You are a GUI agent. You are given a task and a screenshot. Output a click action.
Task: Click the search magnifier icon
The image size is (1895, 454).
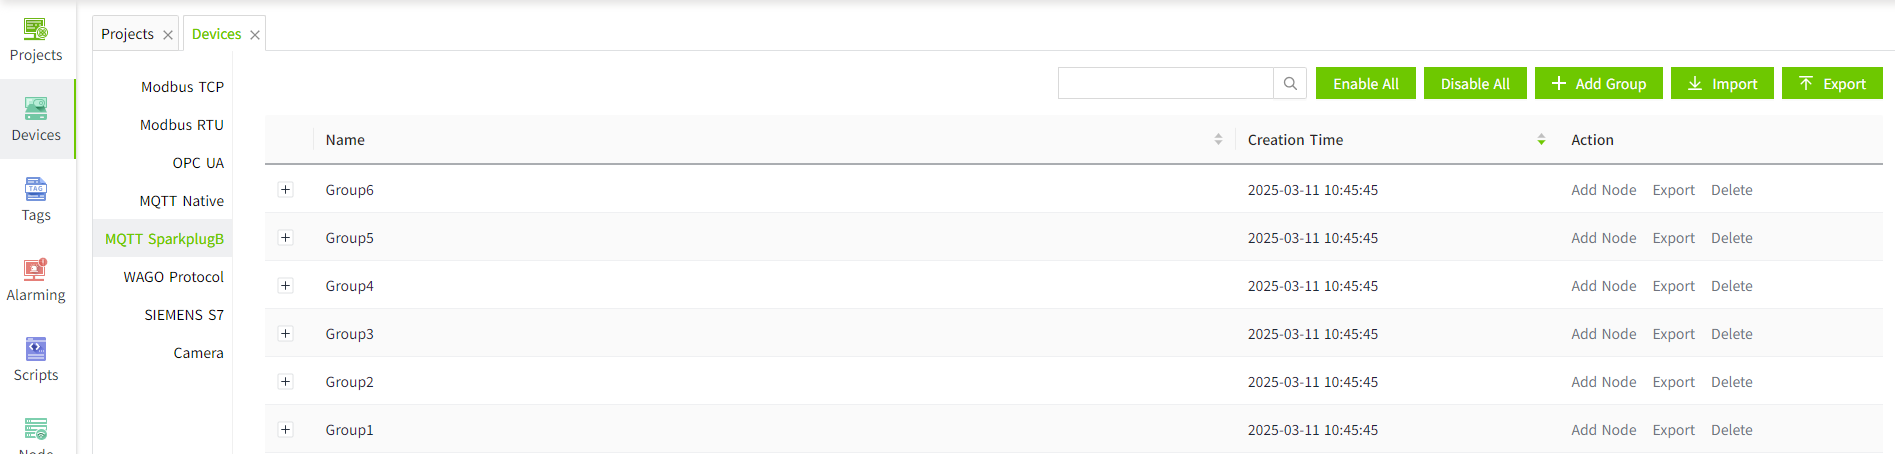pyautogui.click(x=1290, y=84)
